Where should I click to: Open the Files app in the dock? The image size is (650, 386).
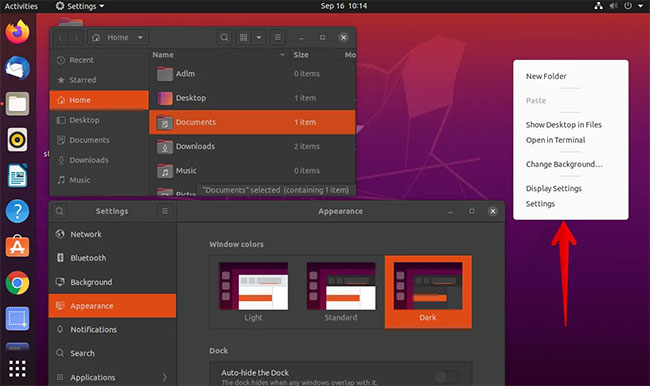[x=17, y=104]
